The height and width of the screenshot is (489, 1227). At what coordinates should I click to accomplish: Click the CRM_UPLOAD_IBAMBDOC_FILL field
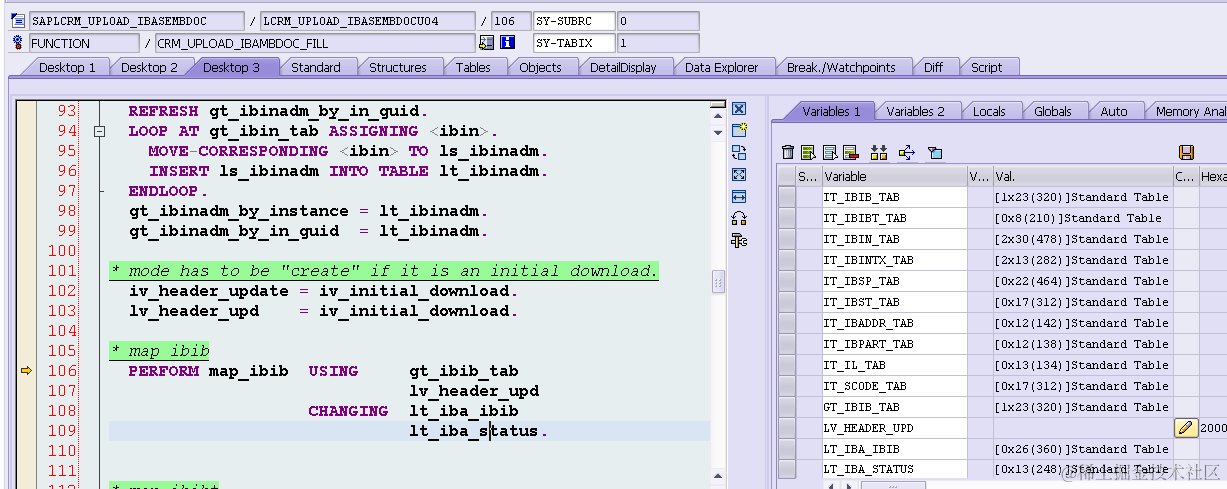pos(315,43)
